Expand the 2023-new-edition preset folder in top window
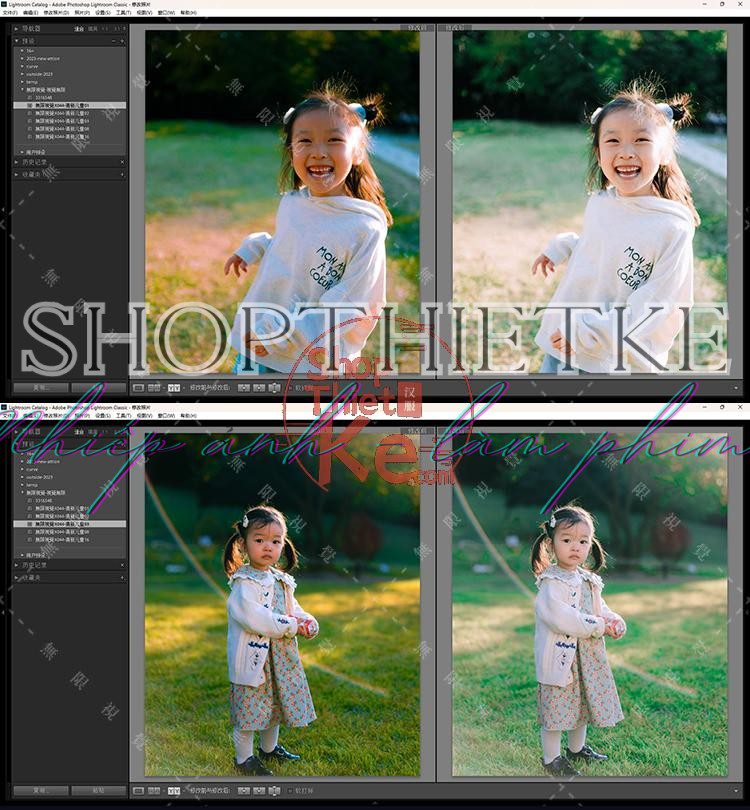The height and width of the screenshot is (810, 750). point(22,59)
